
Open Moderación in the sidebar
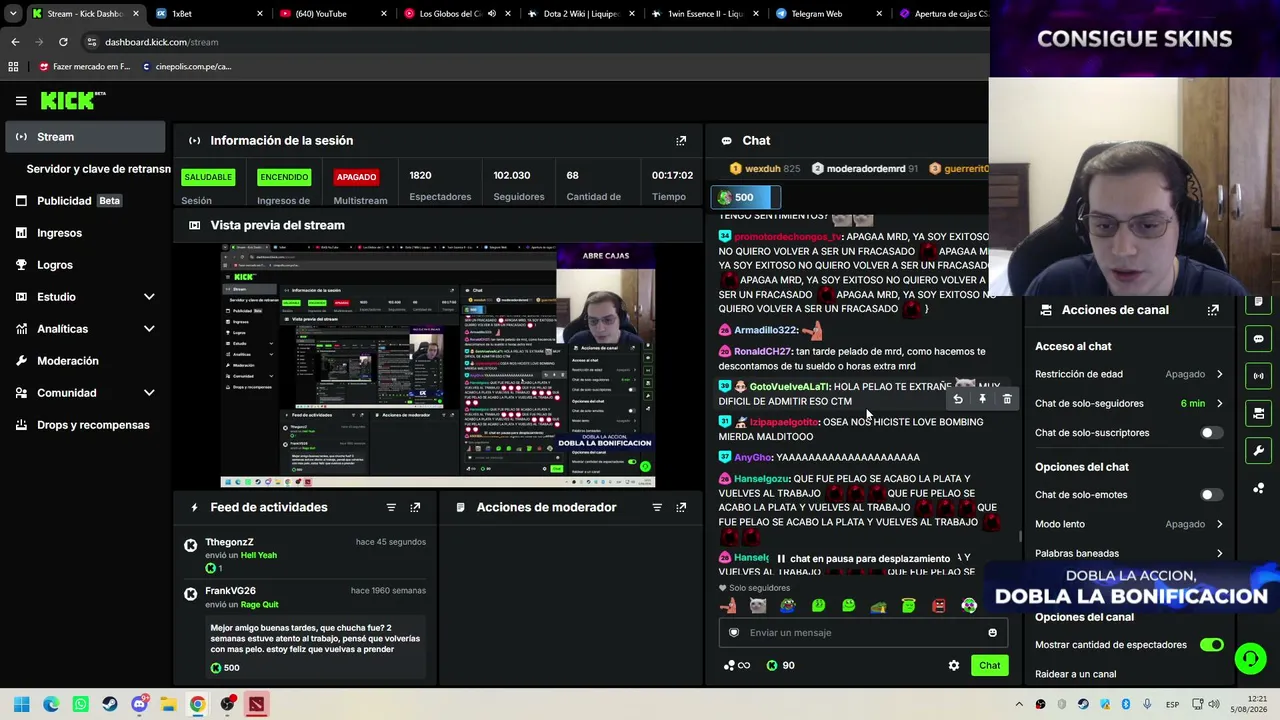(85, 361)
